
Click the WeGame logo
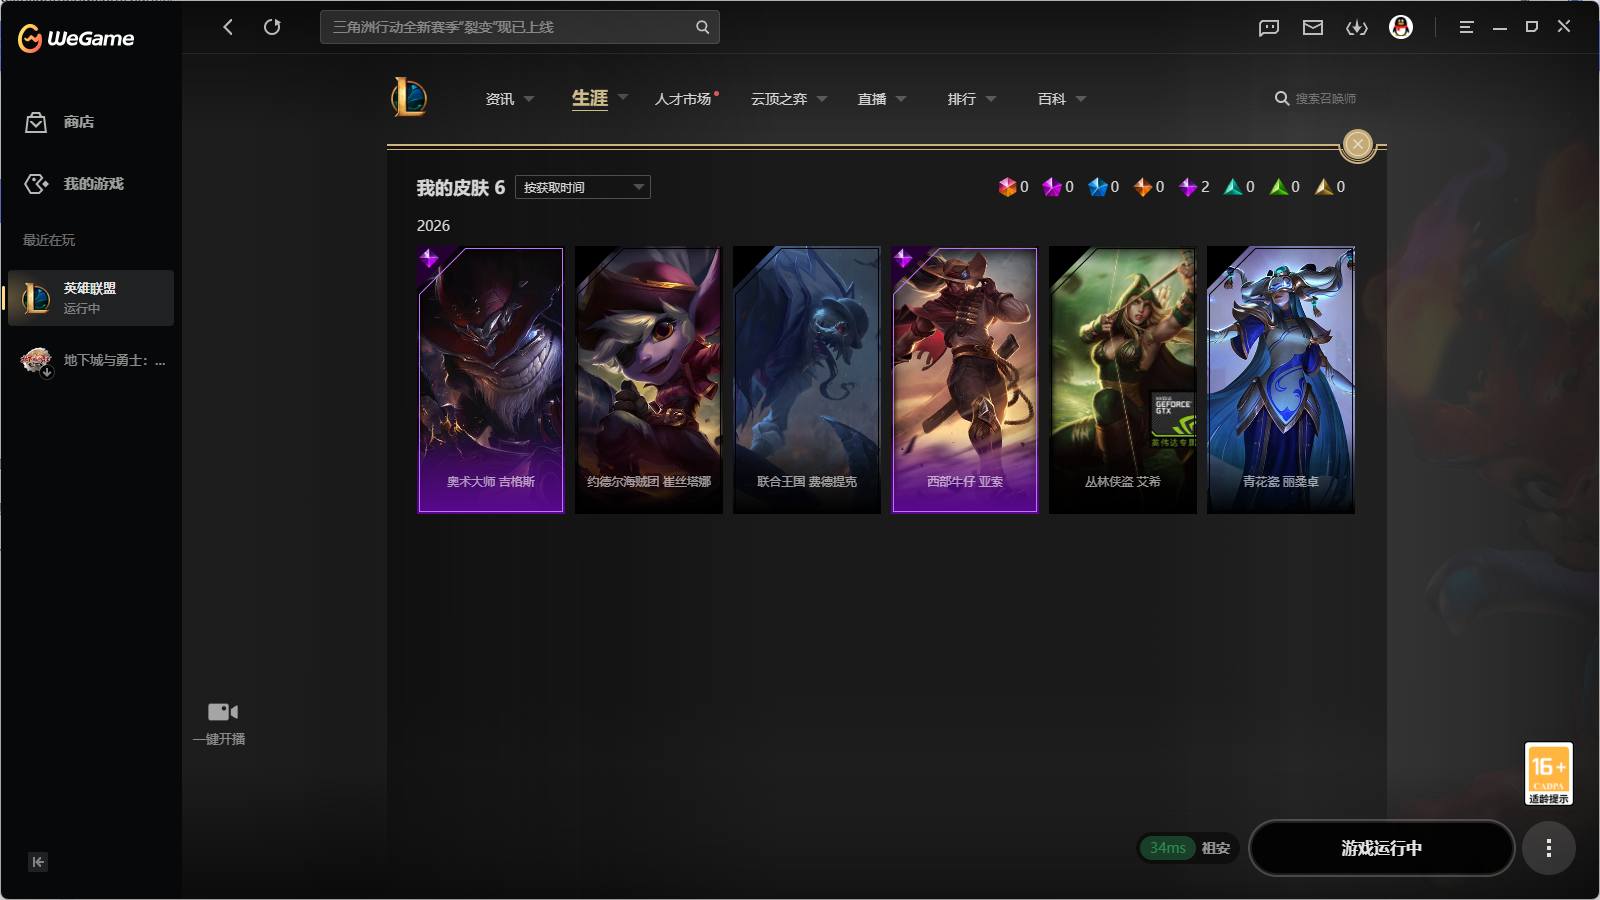tap(76, 38)
